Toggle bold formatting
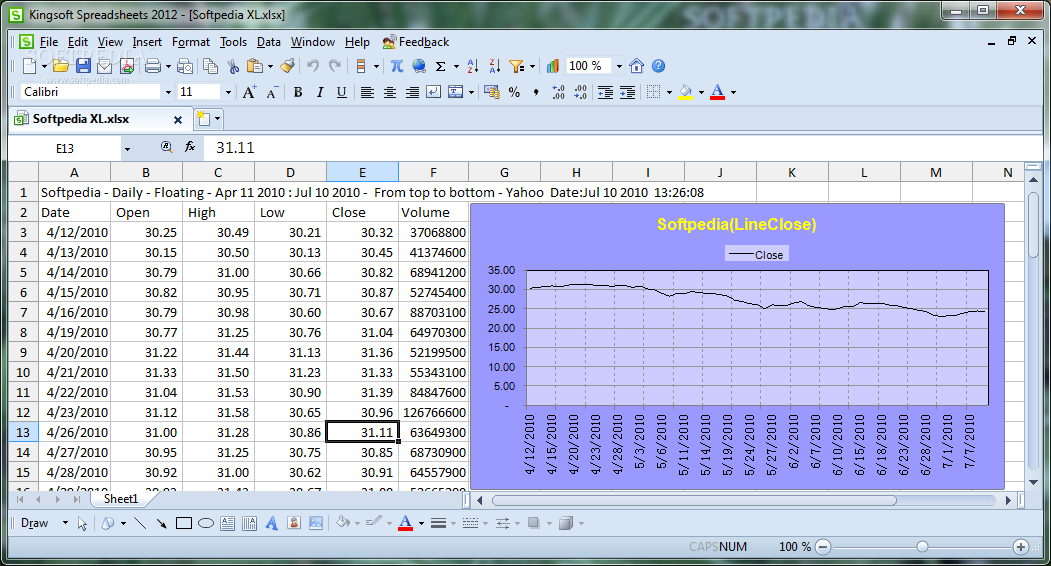The image size is (1051, 566). tap(298, 92)
